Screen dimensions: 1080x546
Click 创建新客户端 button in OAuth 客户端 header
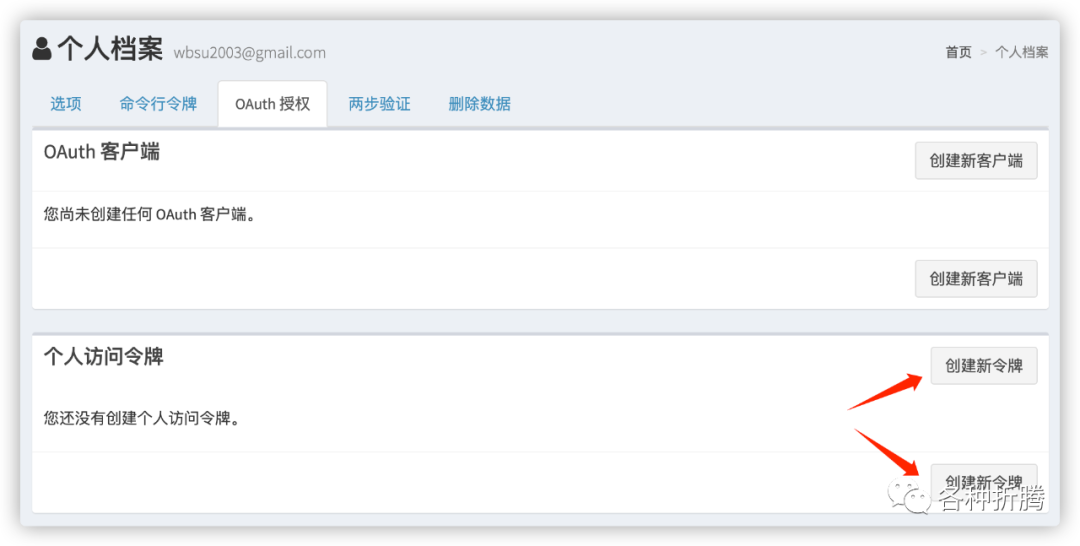976,160
